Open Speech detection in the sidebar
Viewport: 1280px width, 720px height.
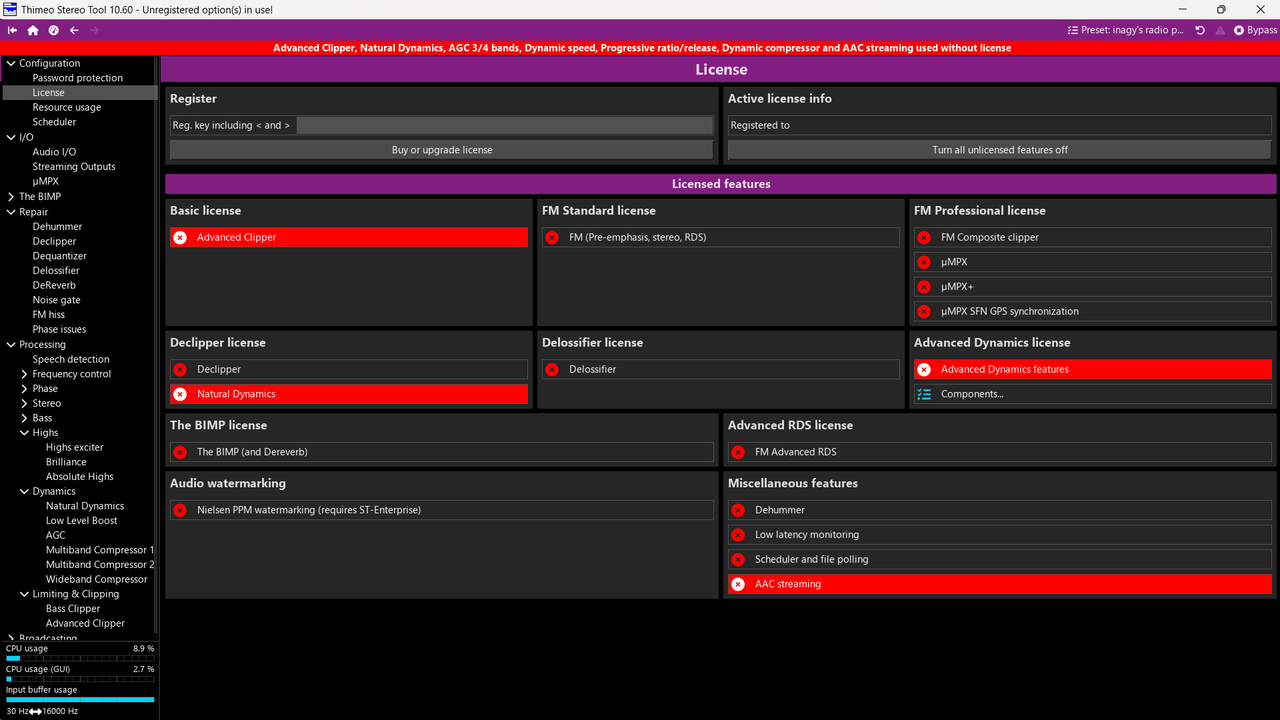point(71,359)
